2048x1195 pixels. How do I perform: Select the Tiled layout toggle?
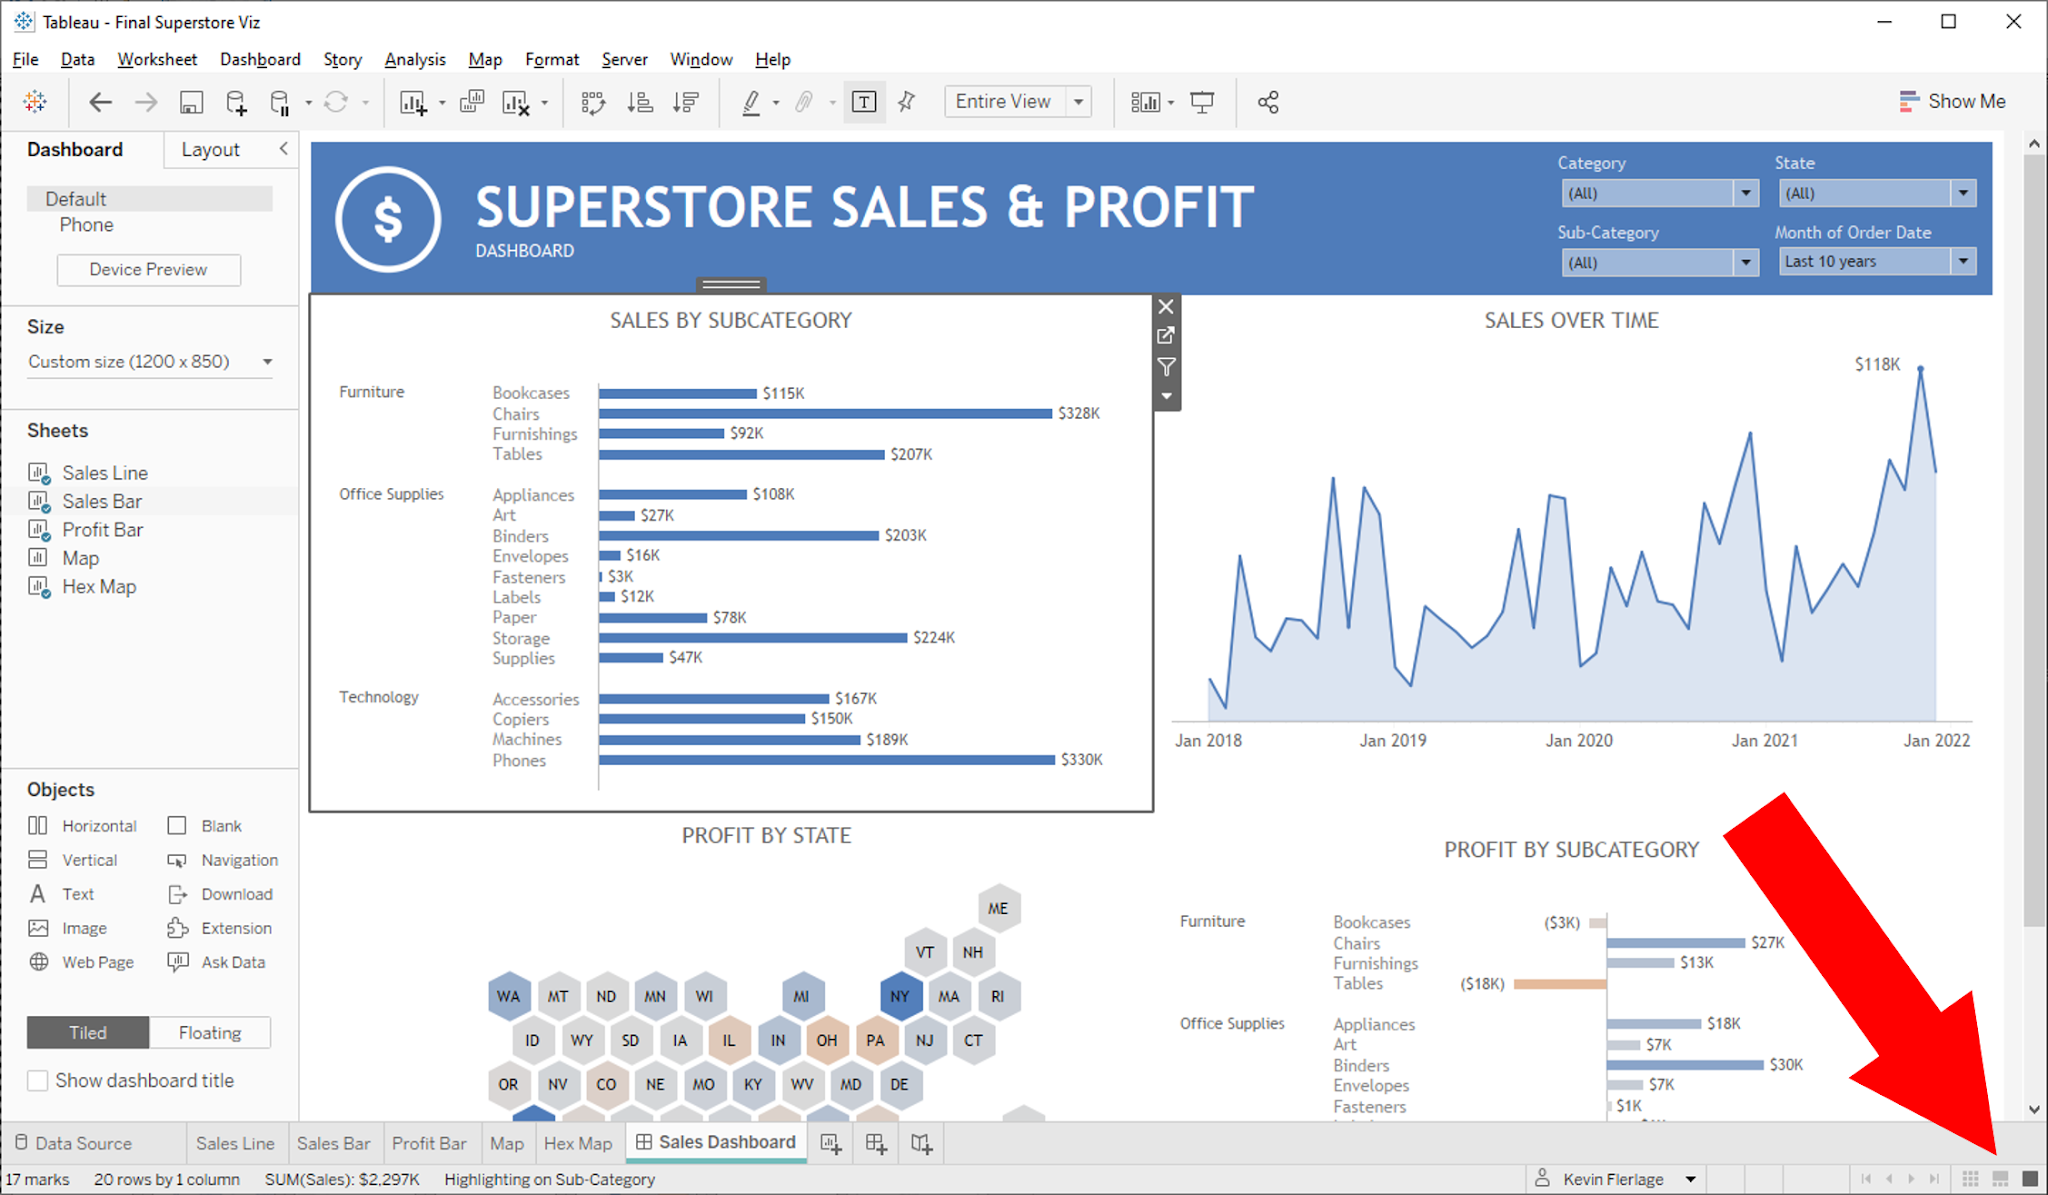[88, 1032]
